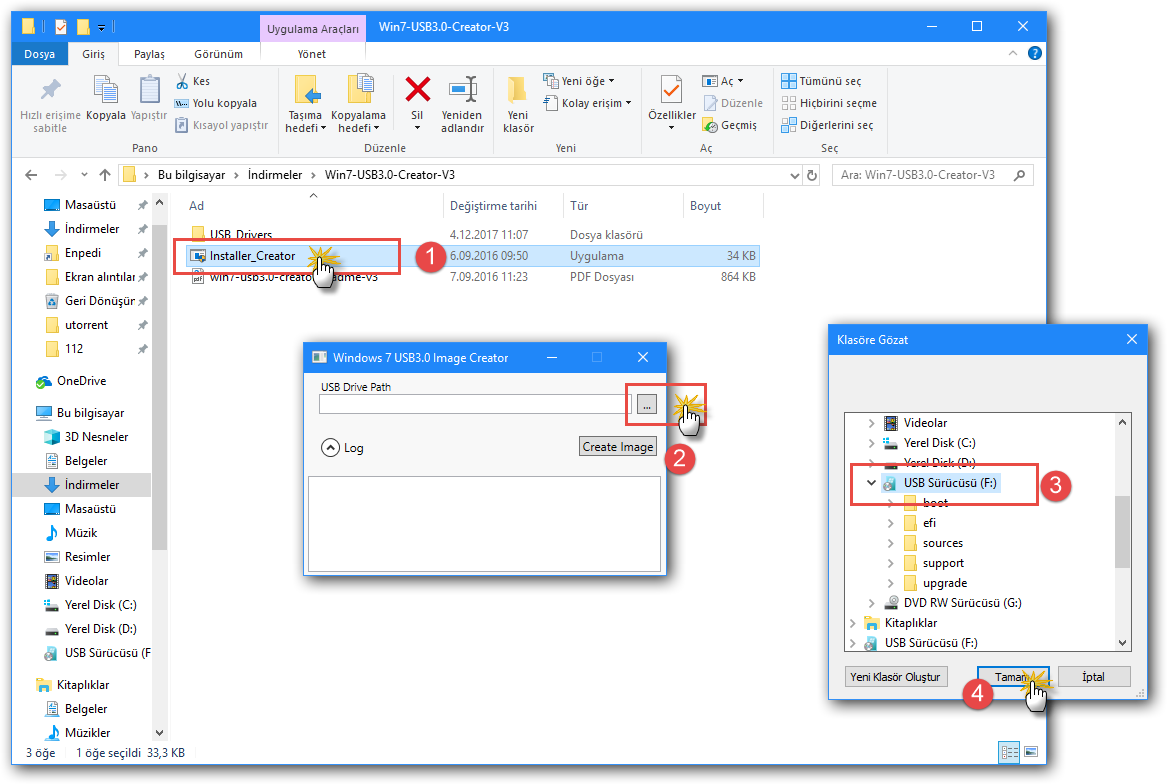Select the USB_Drivers folder
1168x784 pixels.
[x=241, y=235]
